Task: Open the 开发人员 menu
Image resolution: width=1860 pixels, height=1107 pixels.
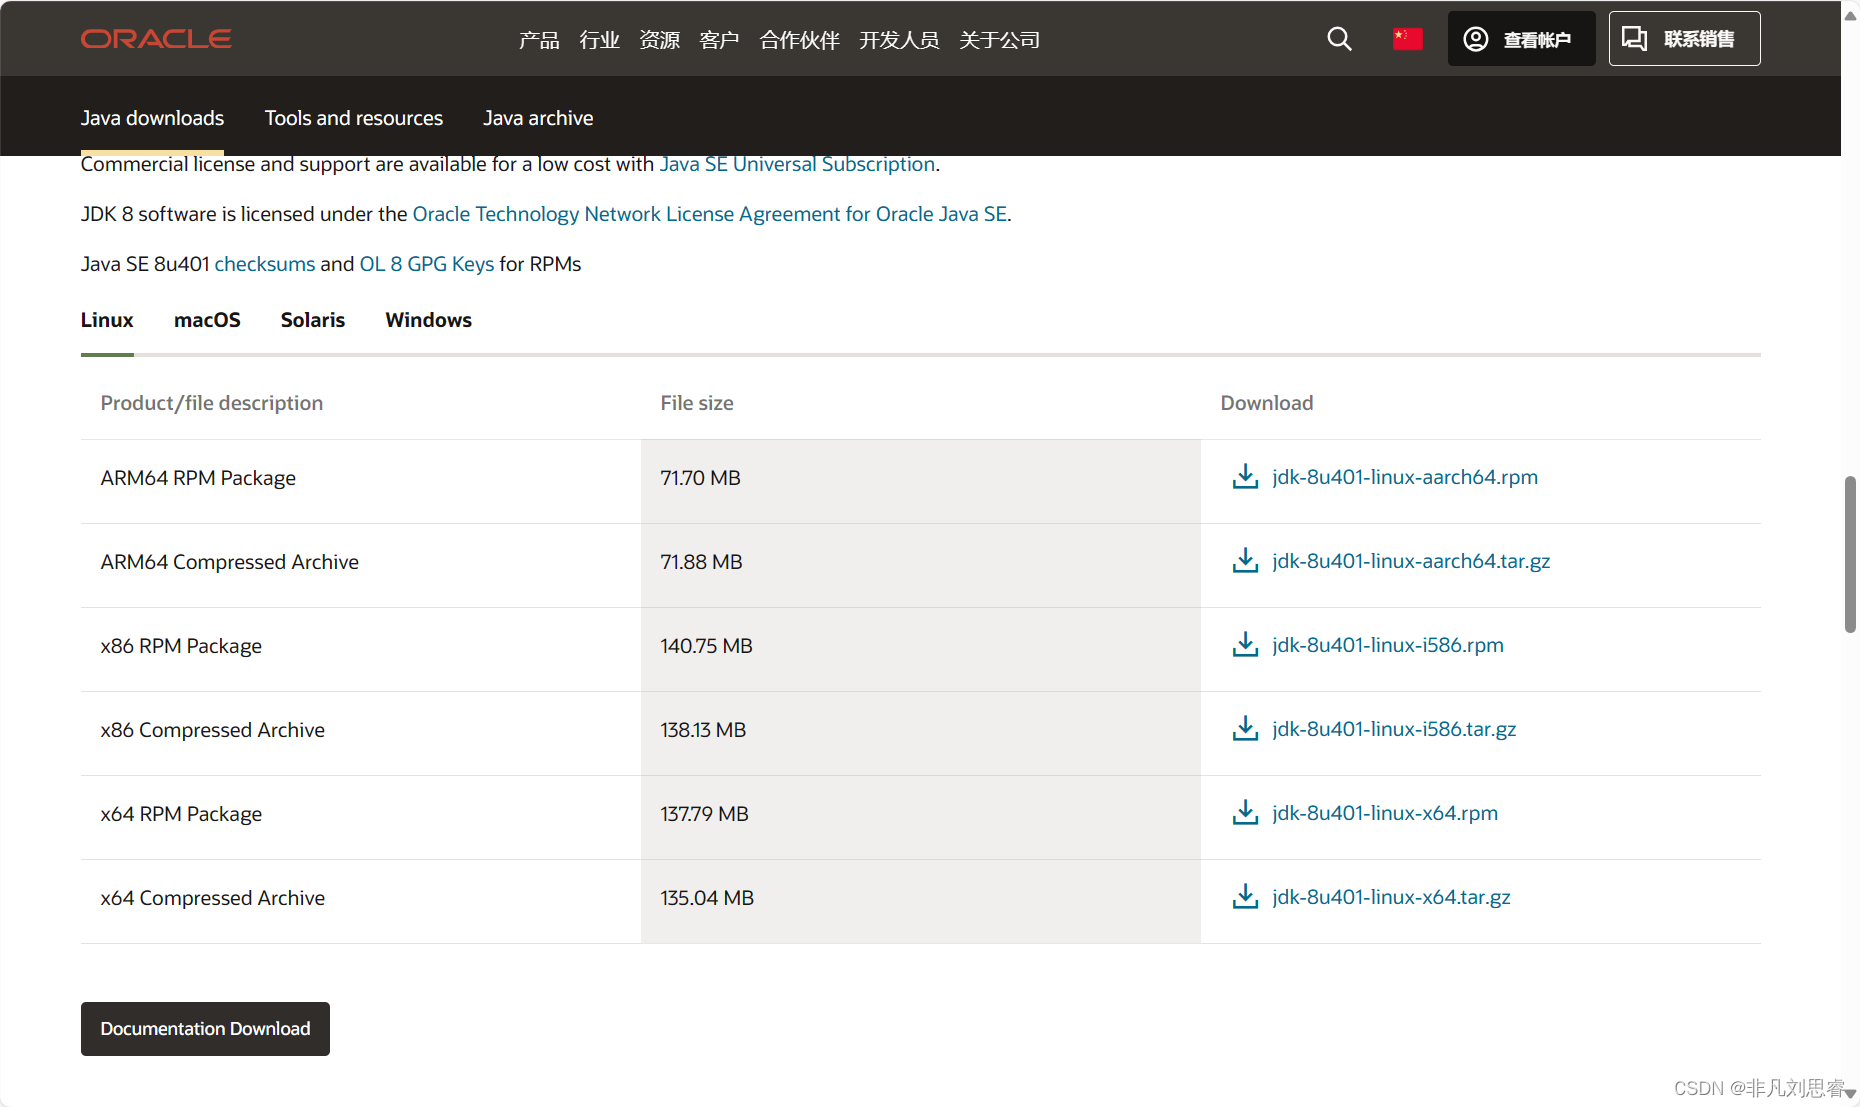Action: pos(899,40)
